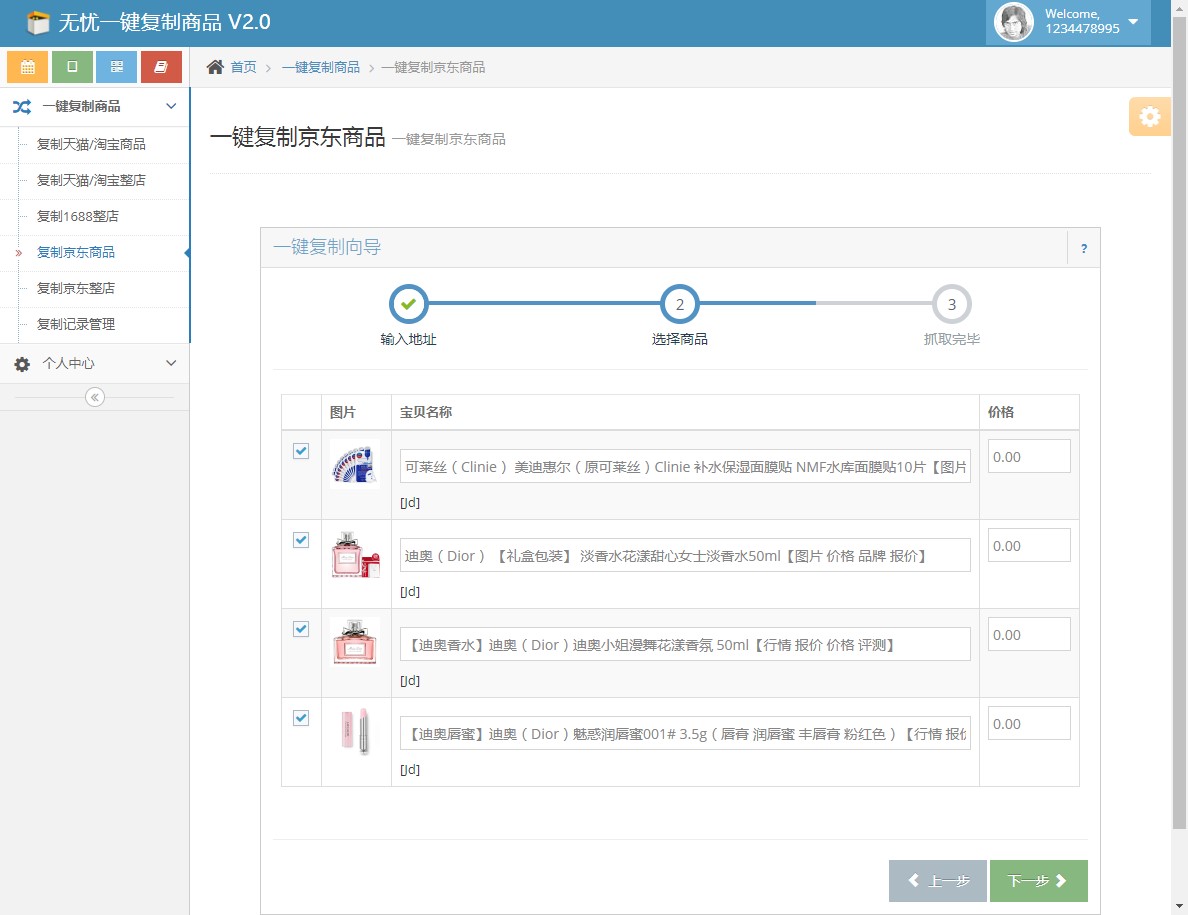The height and width of the screenshot is (915, 1188).
Task: Click the shuffle icon beside 一键复制商品
Action: (22, 107)
